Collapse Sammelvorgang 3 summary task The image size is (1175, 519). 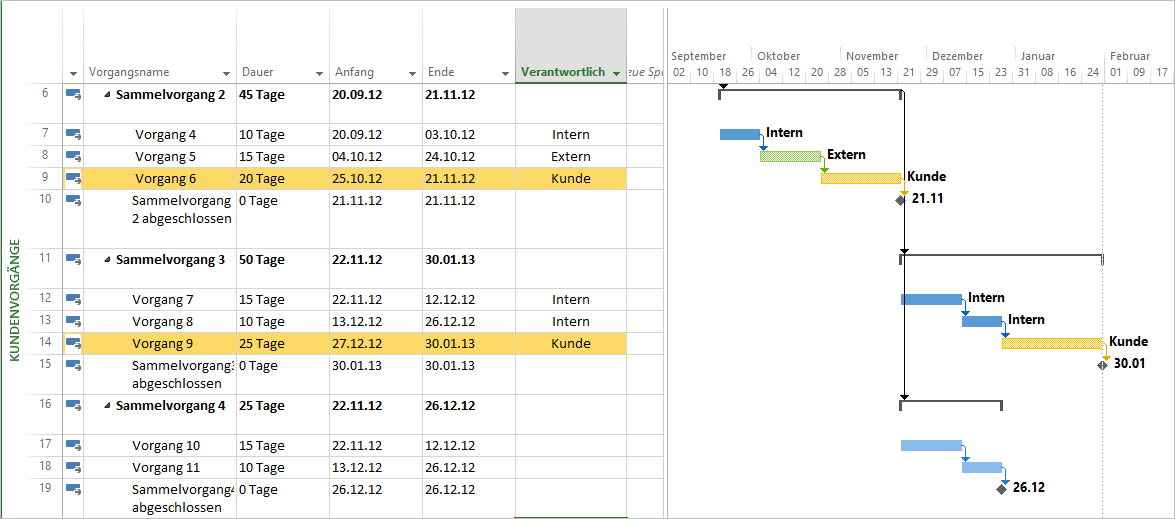pyautogui.click(x=106, y=260)
